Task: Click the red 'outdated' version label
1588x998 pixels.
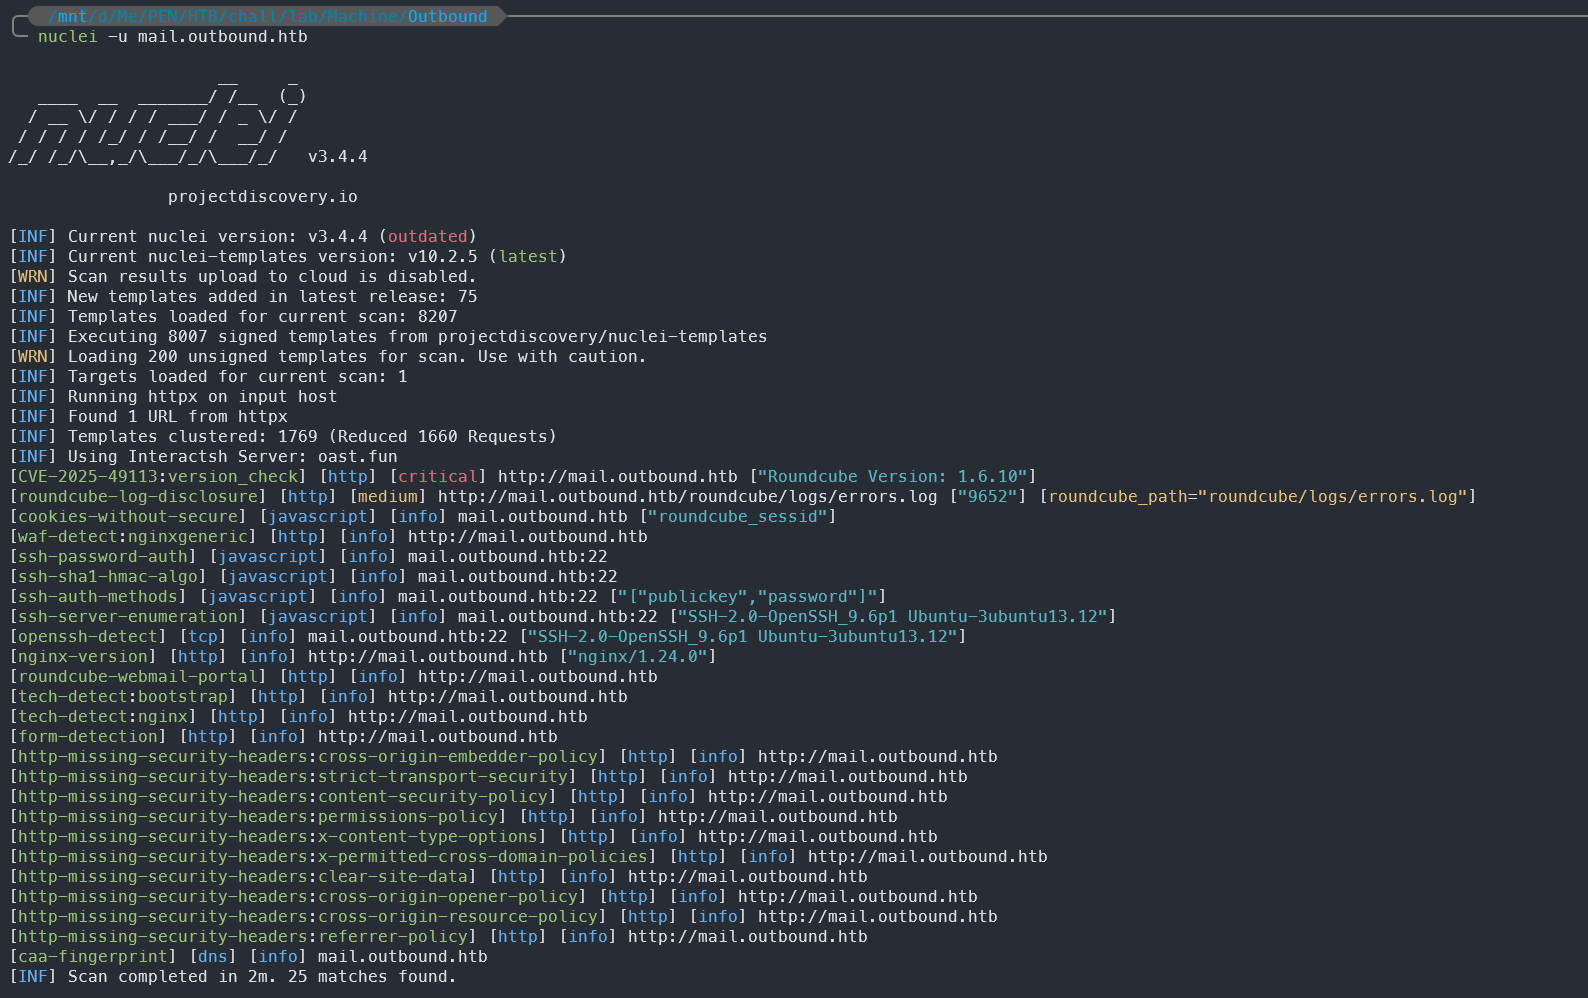Action: tap(428, 237)
